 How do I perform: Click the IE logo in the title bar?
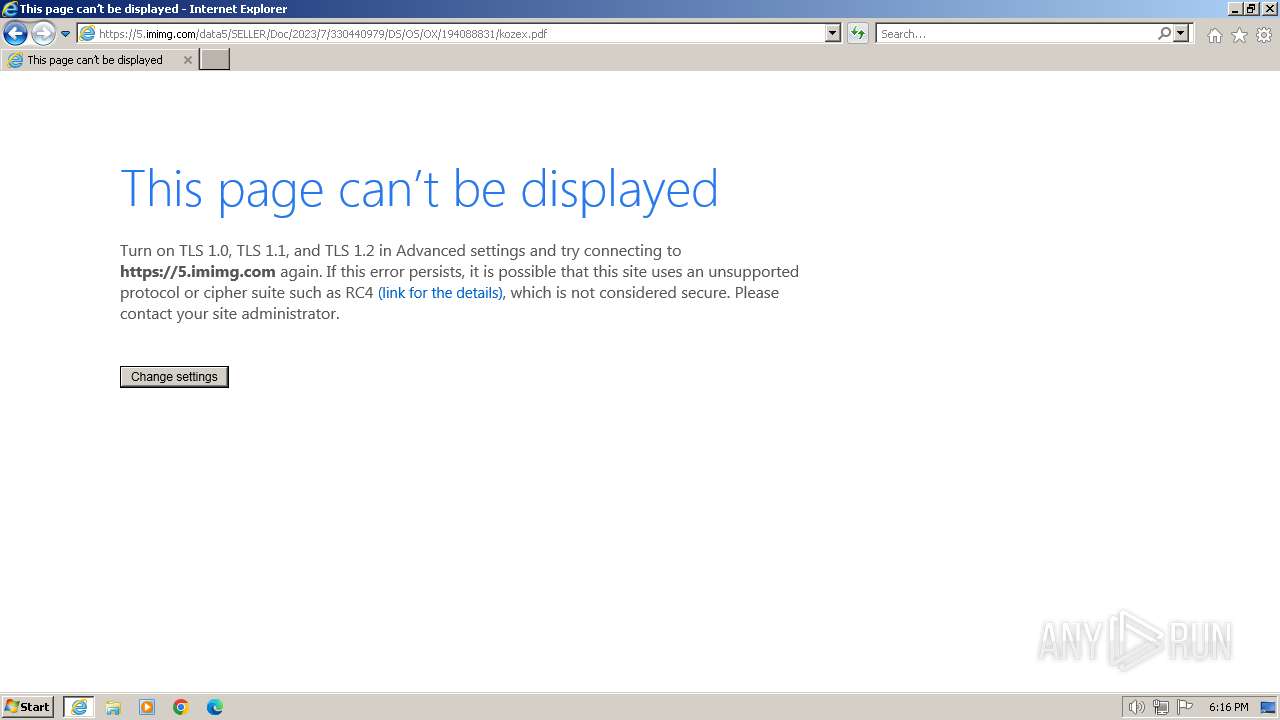[10, 9]
